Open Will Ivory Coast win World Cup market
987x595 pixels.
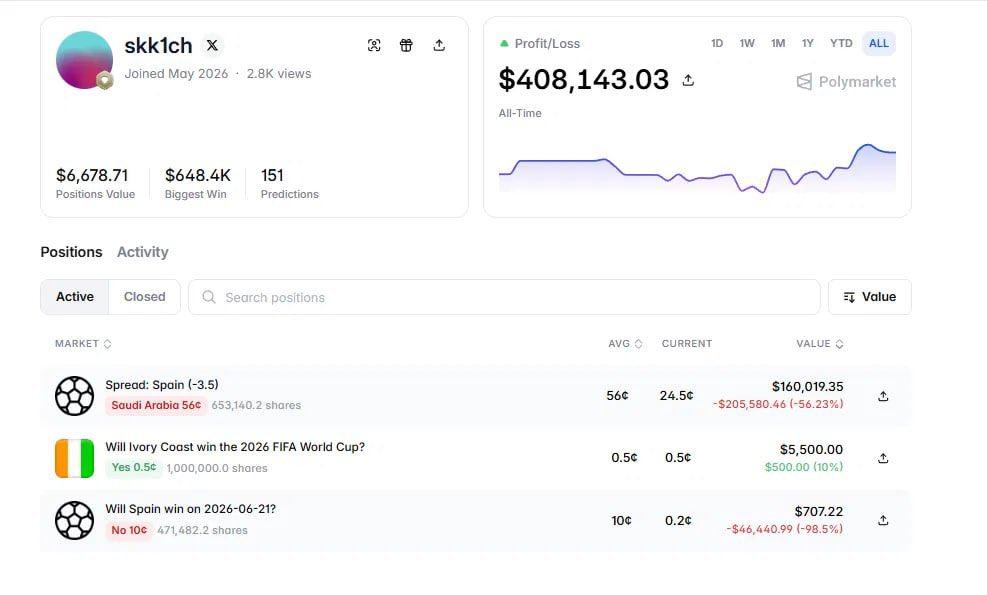coord(235,447)
